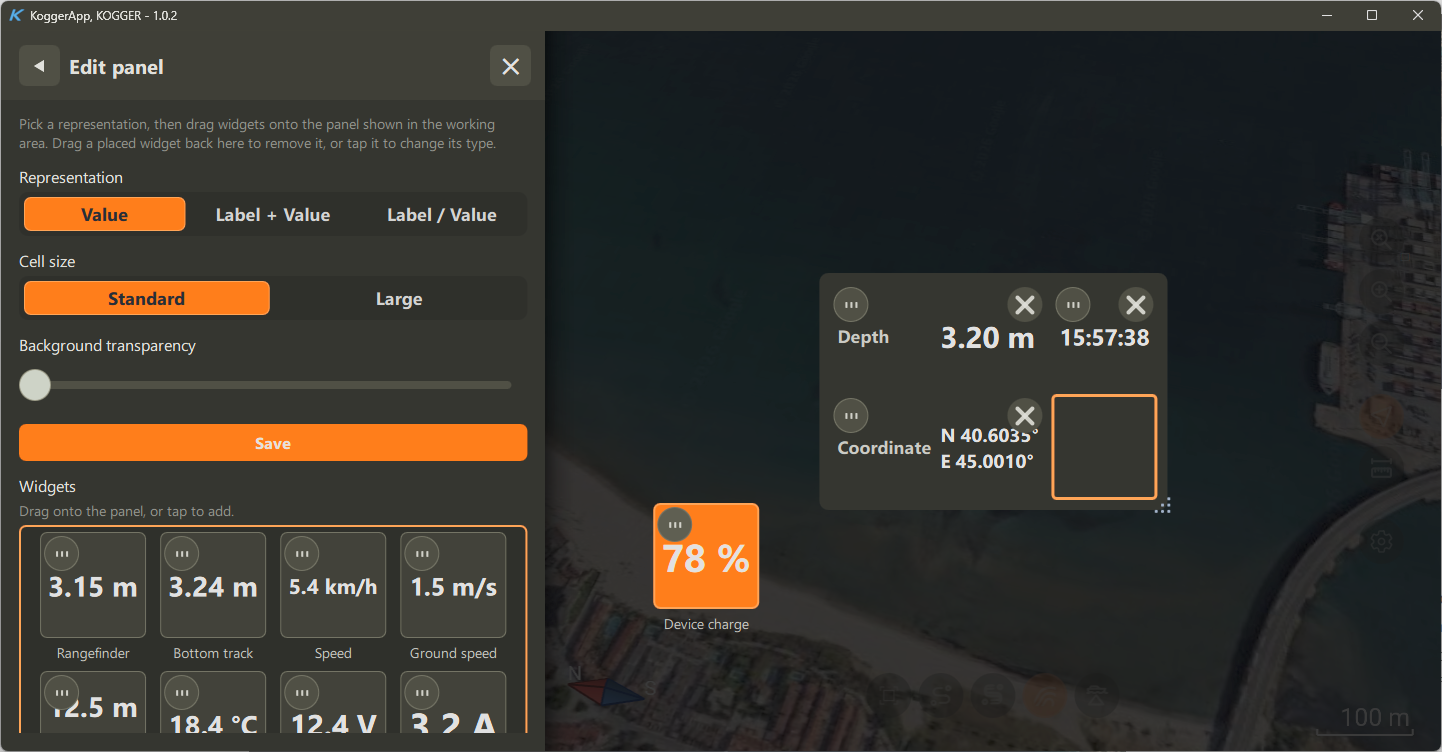Choose the Large cell size
1442x752 pixels.
tap(399, 298)
